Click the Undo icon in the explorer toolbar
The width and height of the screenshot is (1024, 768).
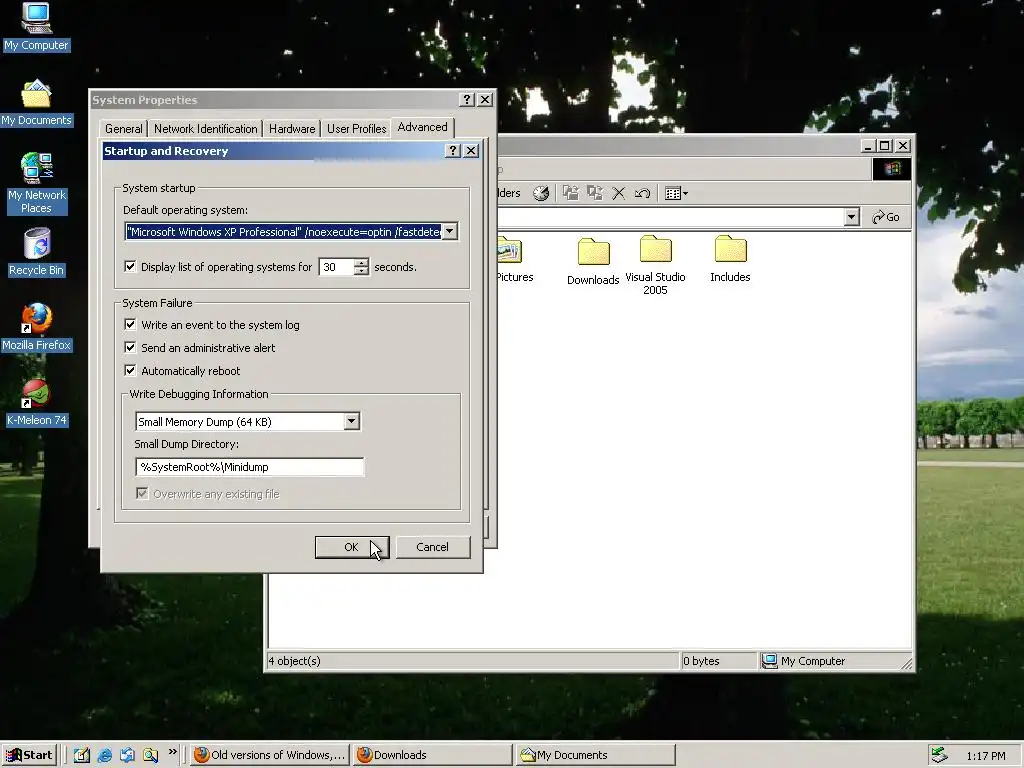643,193
